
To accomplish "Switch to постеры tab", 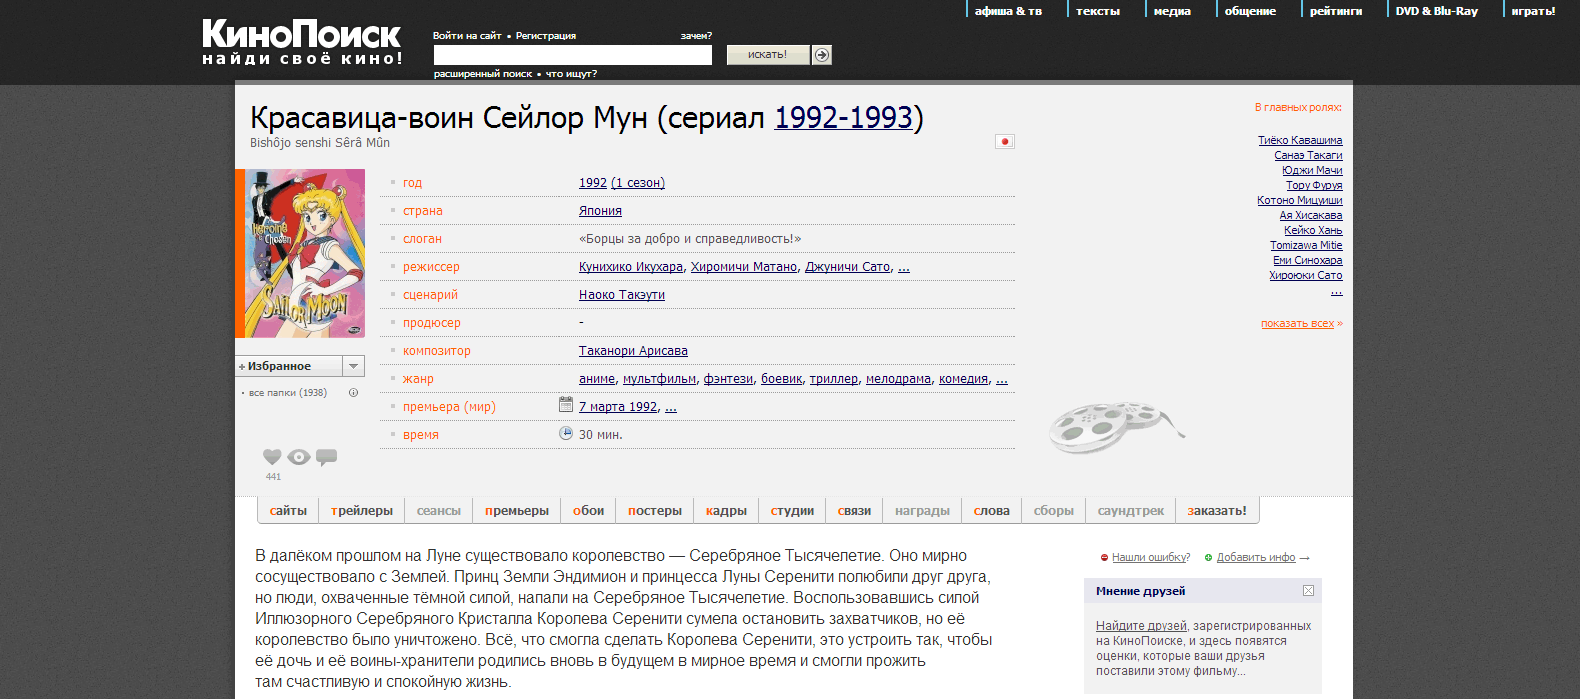I will coord(655,511).
